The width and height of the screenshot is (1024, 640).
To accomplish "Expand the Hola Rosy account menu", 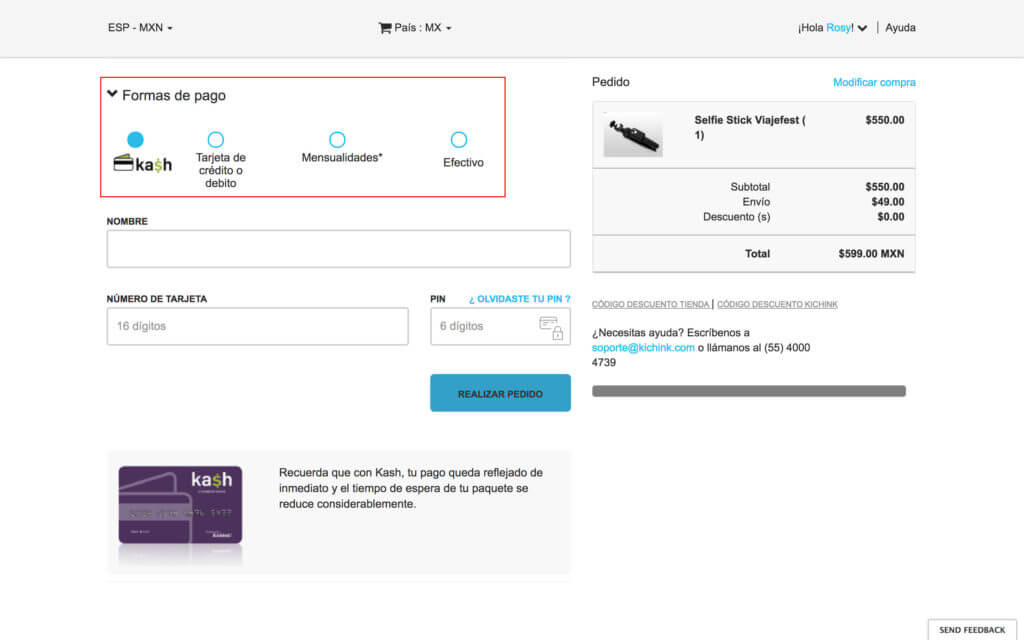I will click(x=832, y=27).
